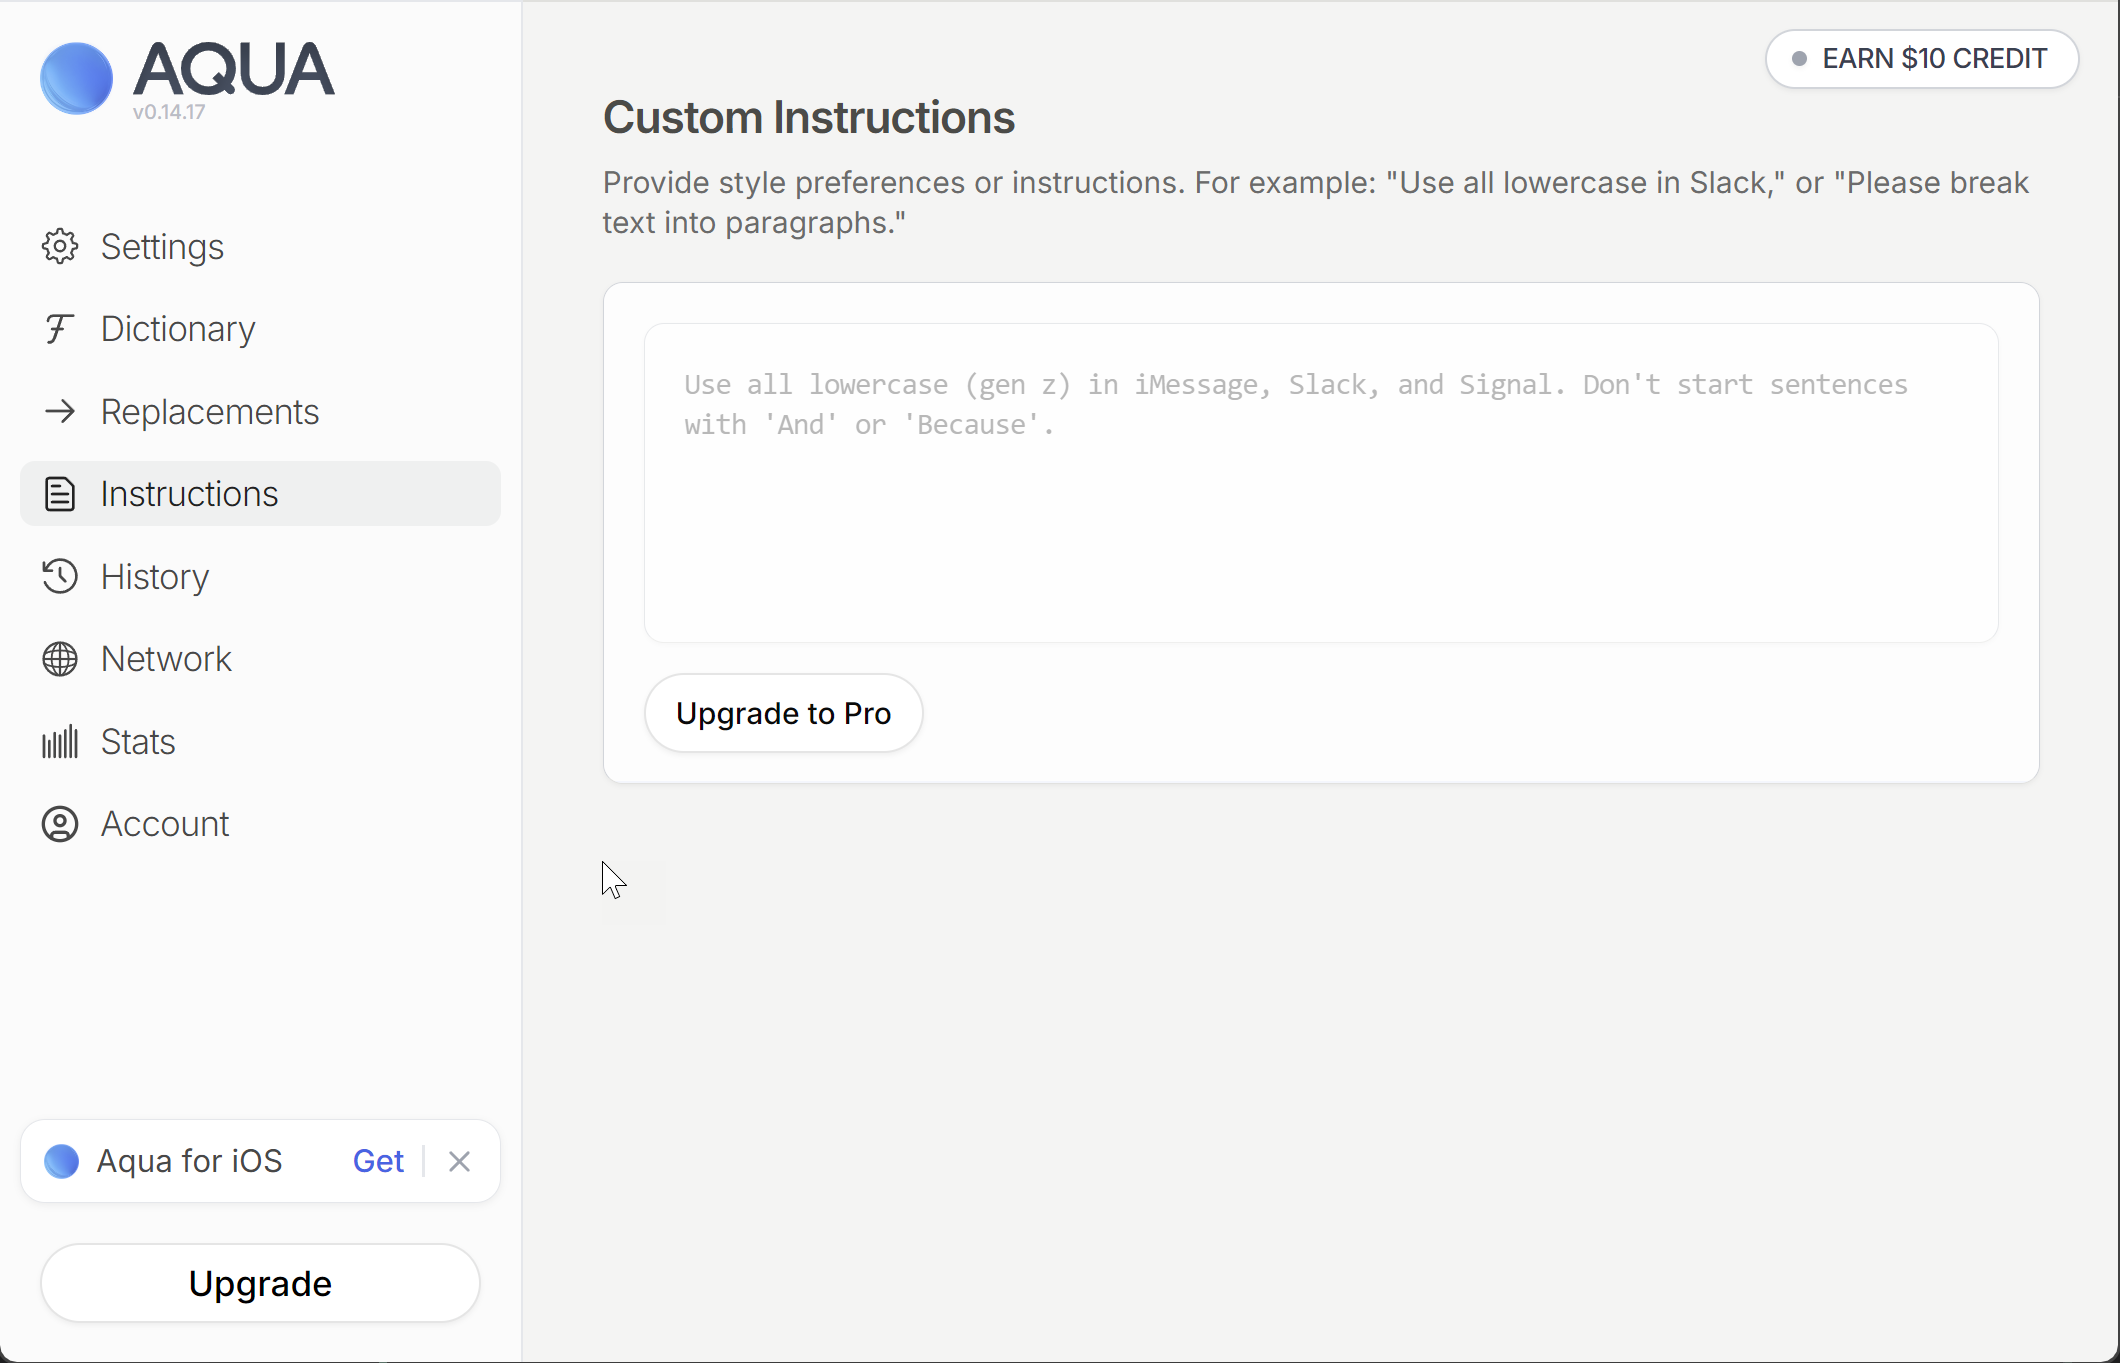Screen dimensions: 2120x1363
Task: Click the Settings gear icon
Action: (x=60, y=246)
